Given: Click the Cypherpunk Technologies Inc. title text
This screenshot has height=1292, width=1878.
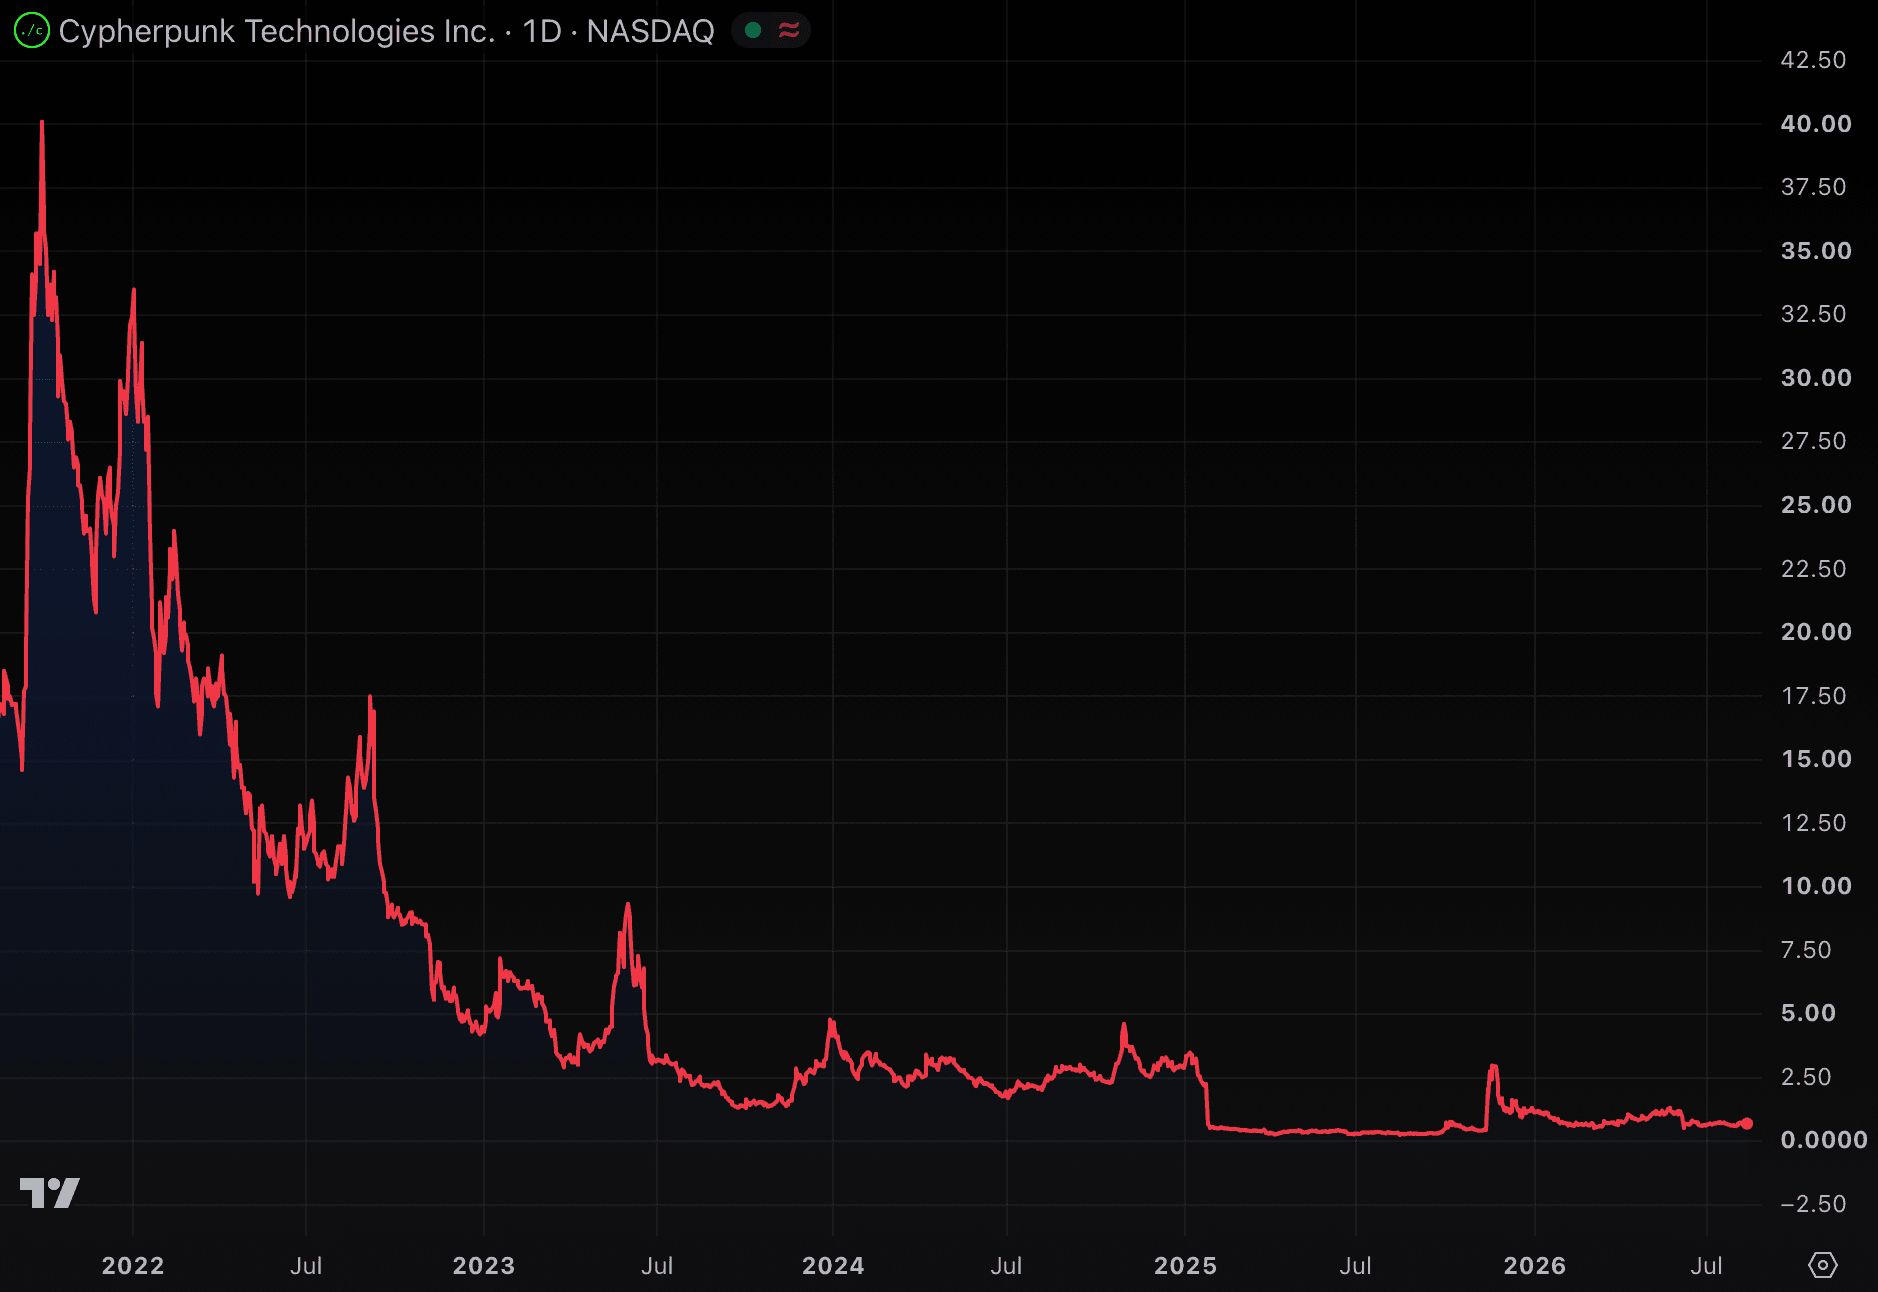Looking at the screenshot, I should (x=277, y=31).
